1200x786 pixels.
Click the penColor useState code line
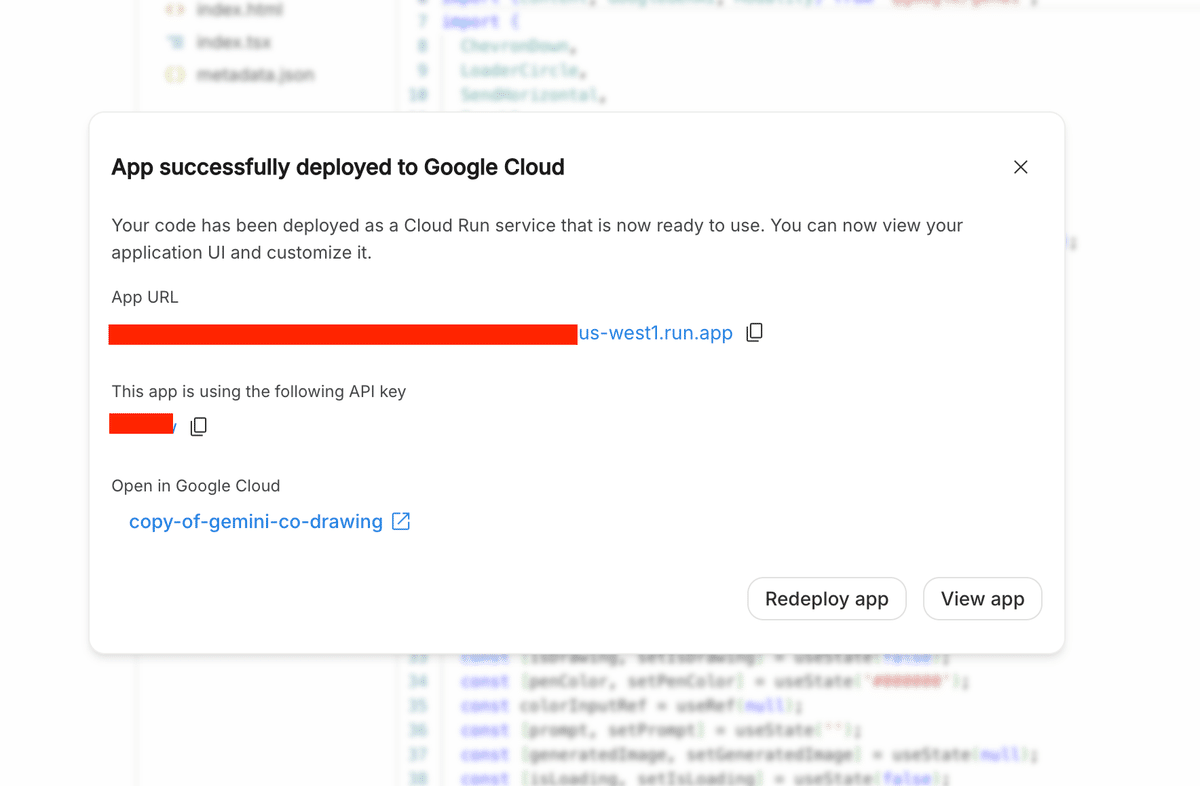[x=715, y=682]
